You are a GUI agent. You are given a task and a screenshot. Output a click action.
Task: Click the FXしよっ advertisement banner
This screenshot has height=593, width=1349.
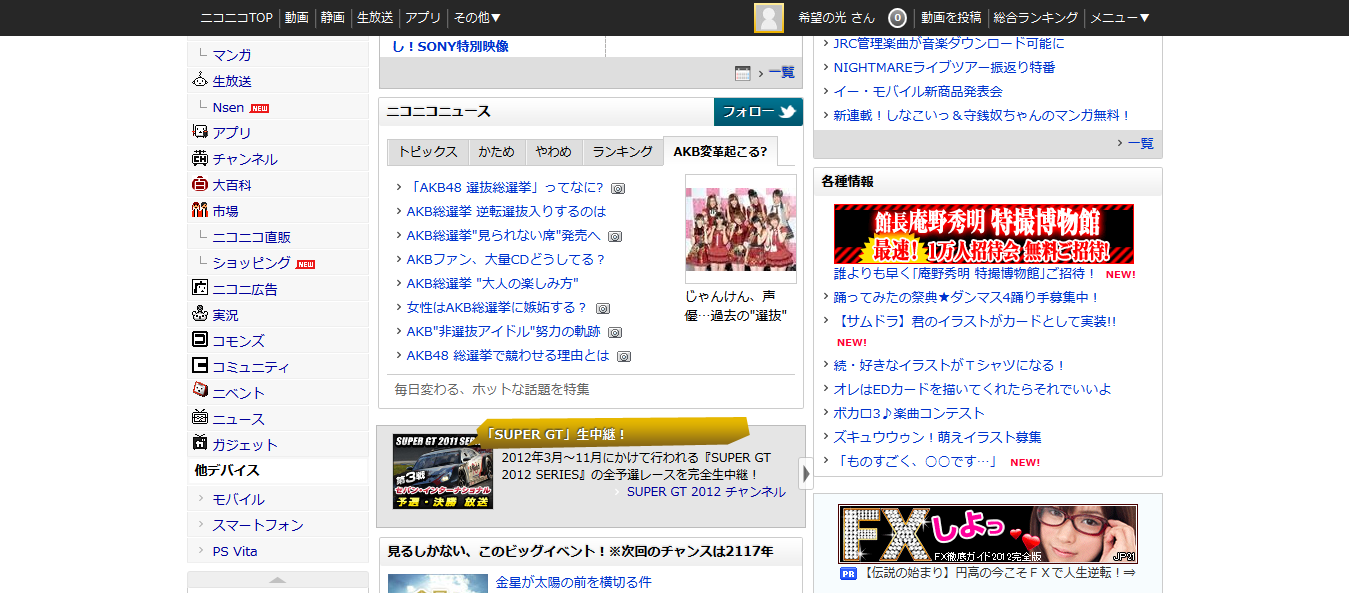coord(988,534)
